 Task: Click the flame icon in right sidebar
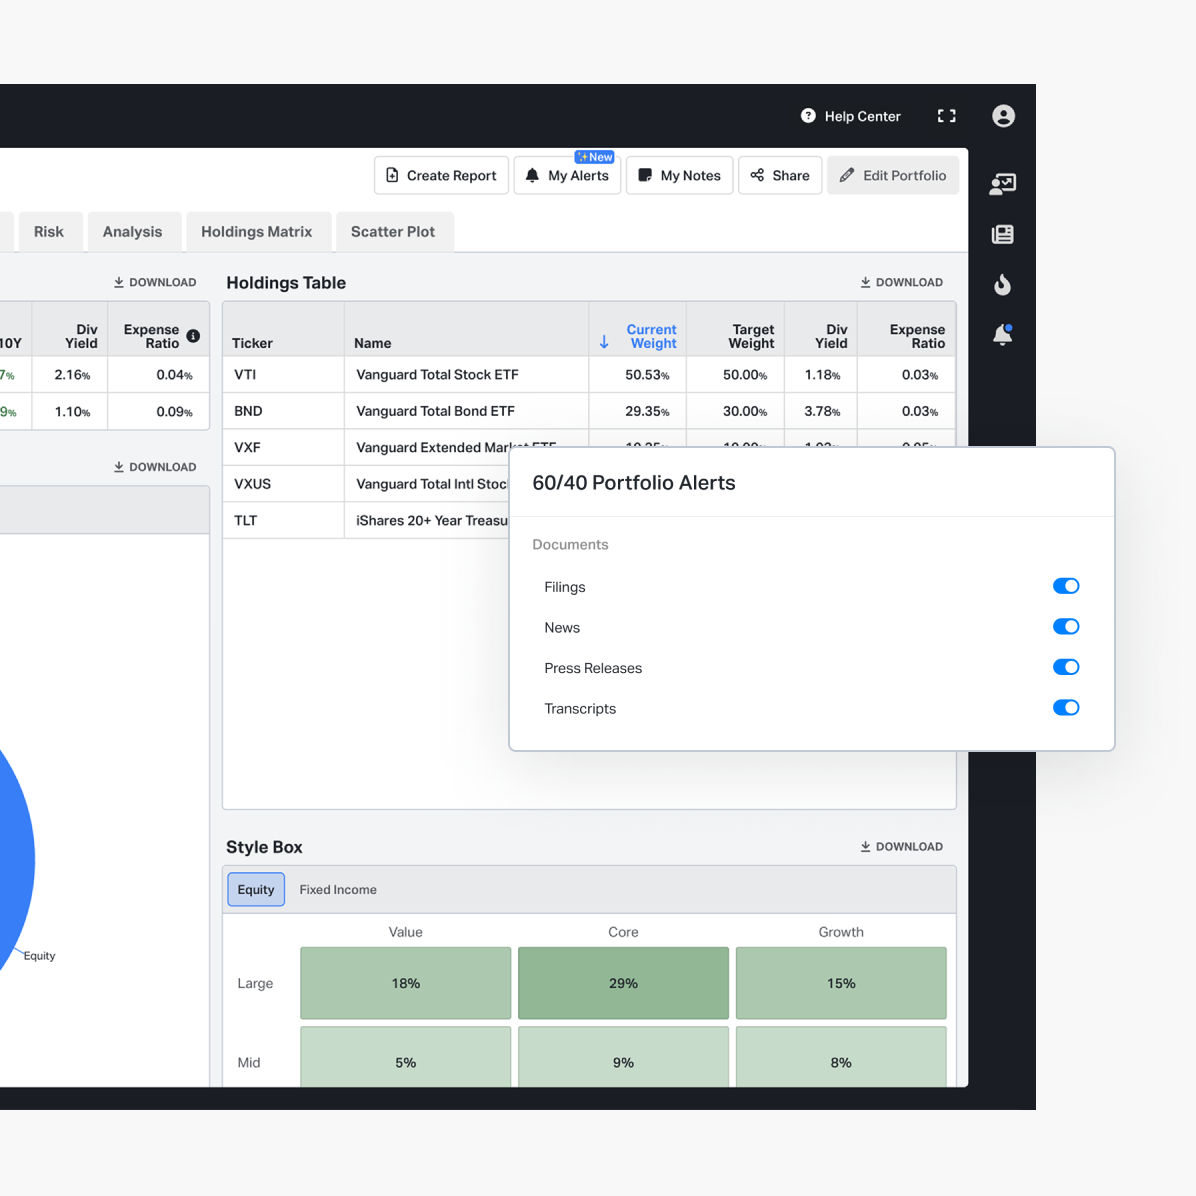tap(1002, 285)
